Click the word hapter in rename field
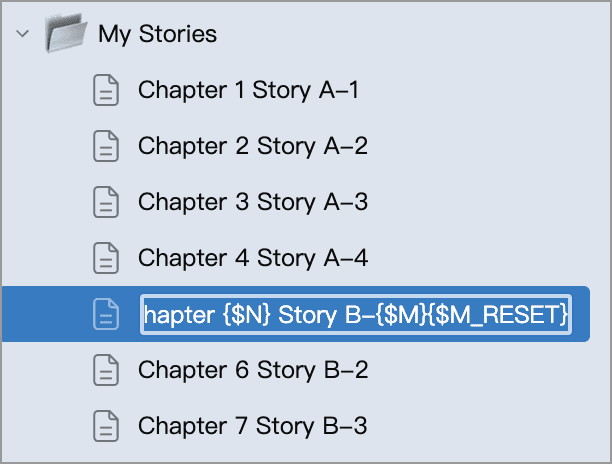The image size is (612, 464). click(178, 316)
